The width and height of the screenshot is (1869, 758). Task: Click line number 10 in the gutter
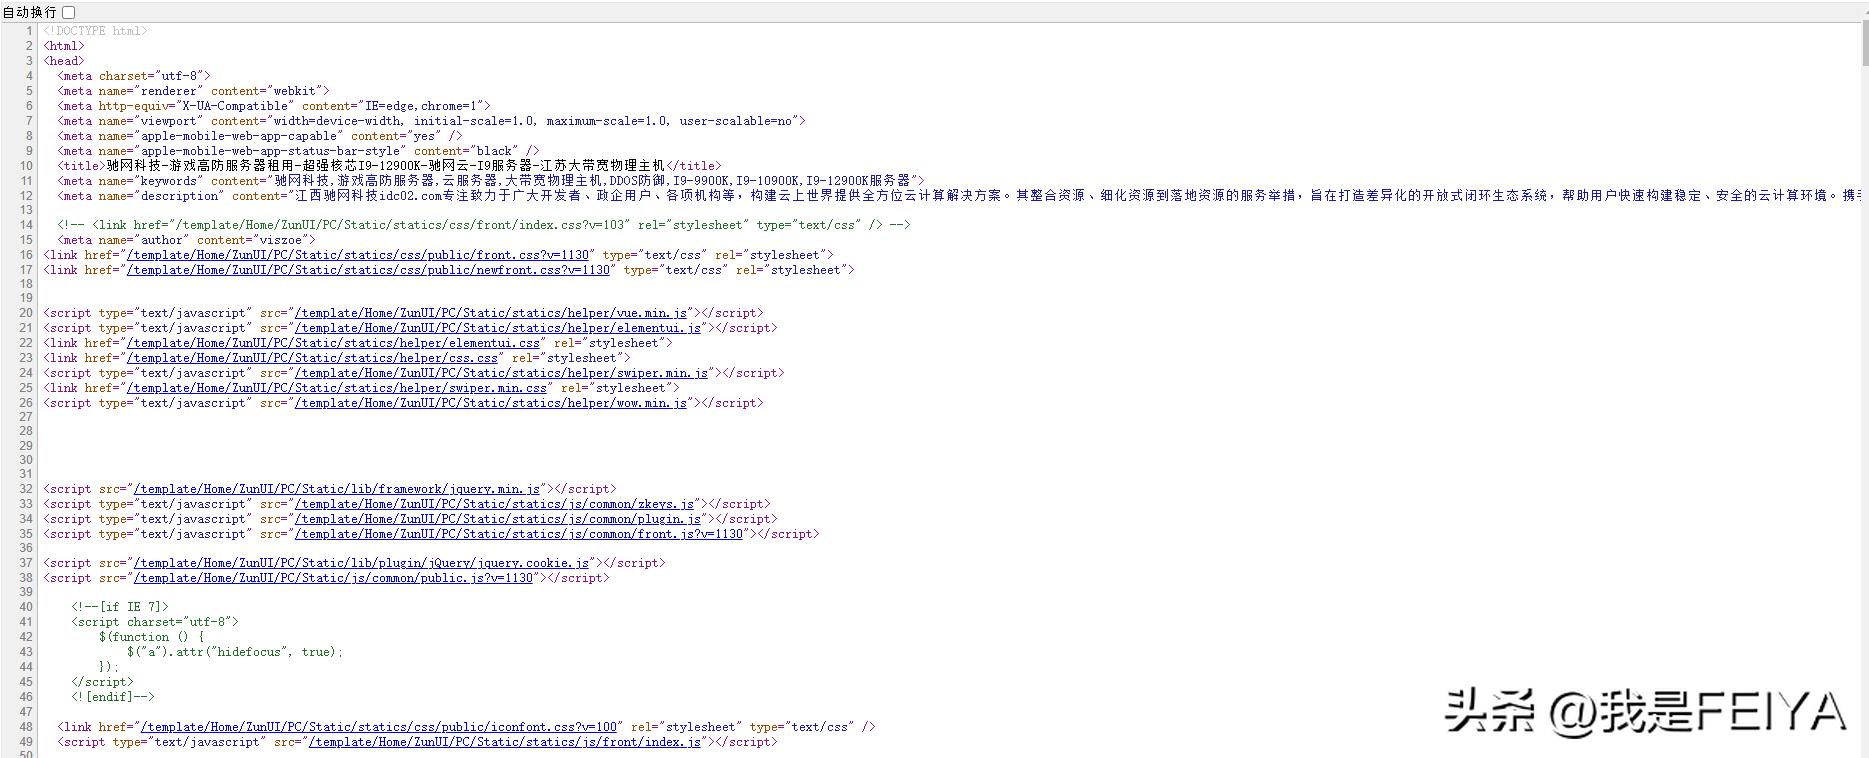pos(26,166)
